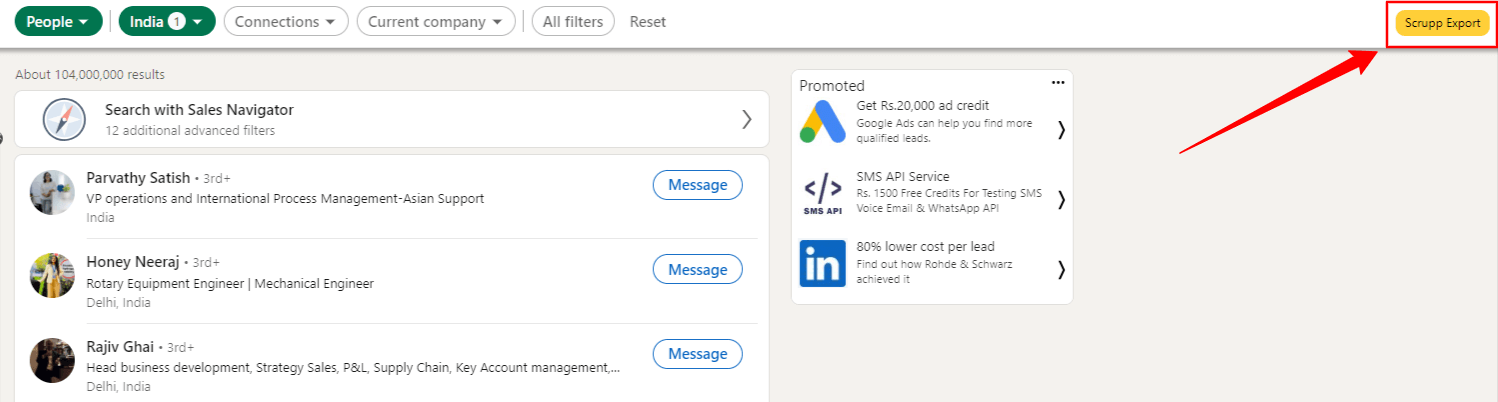
Task: Expand the Search with Sales Navigator arrow
Action: pos(746,120)
